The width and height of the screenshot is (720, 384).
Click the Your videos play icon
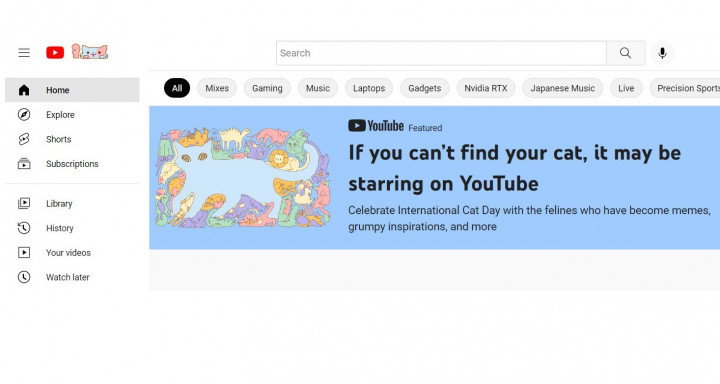pos(24,252)
